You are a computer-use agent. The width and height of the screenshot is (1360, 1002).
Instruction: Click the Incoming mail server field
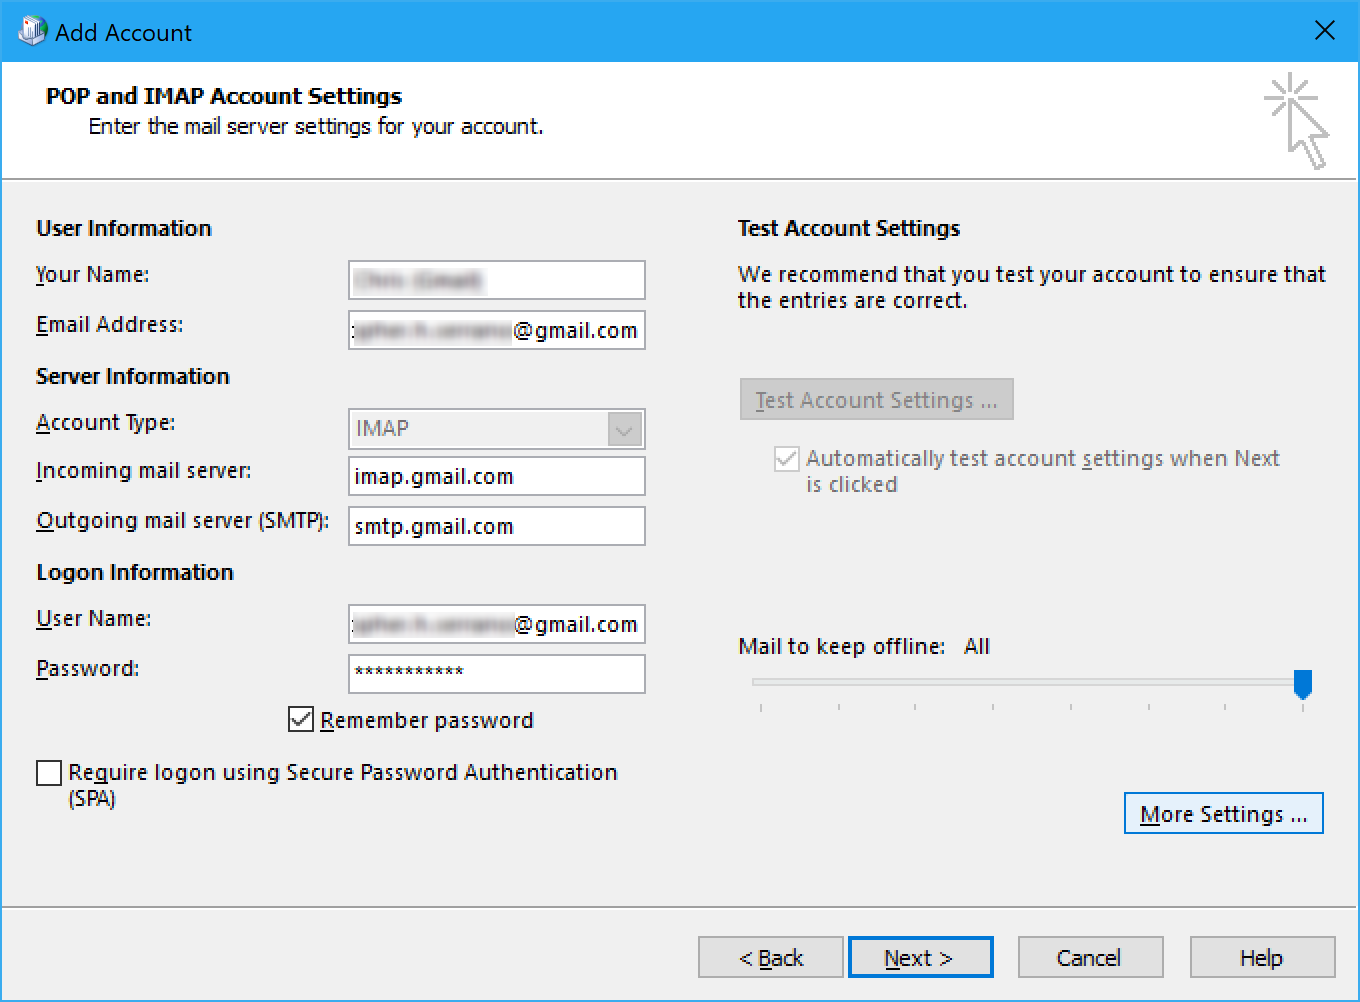(x=496, y=476)
